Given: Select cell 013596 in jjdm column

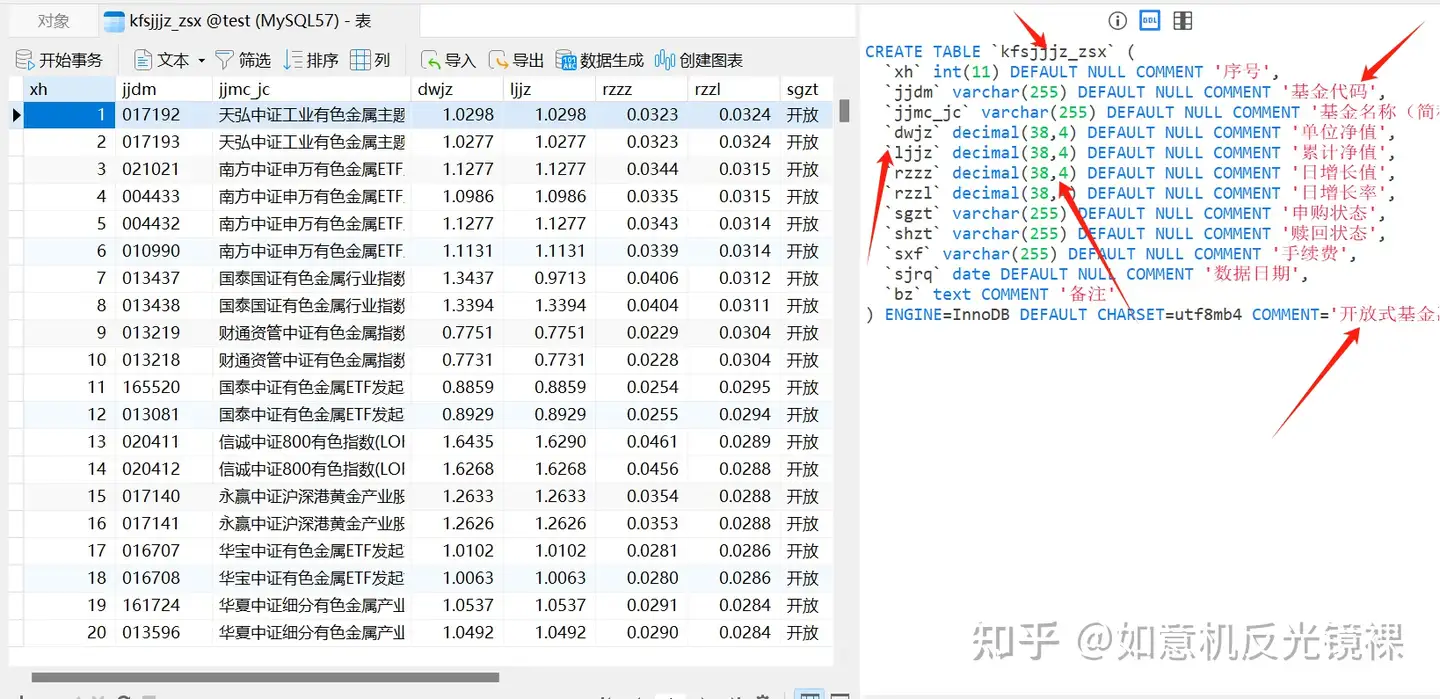Looking at the screenshot, I should (163, 632).
